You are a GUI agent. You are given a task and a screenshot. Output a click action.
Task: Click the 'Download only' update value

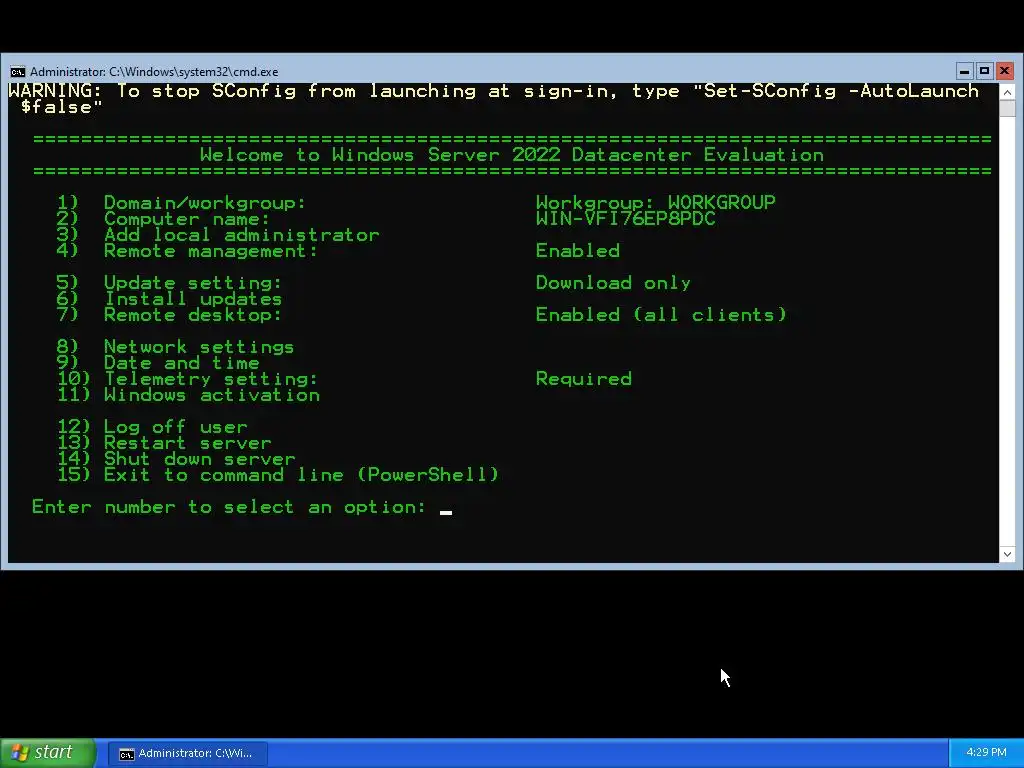click(613, 283)
